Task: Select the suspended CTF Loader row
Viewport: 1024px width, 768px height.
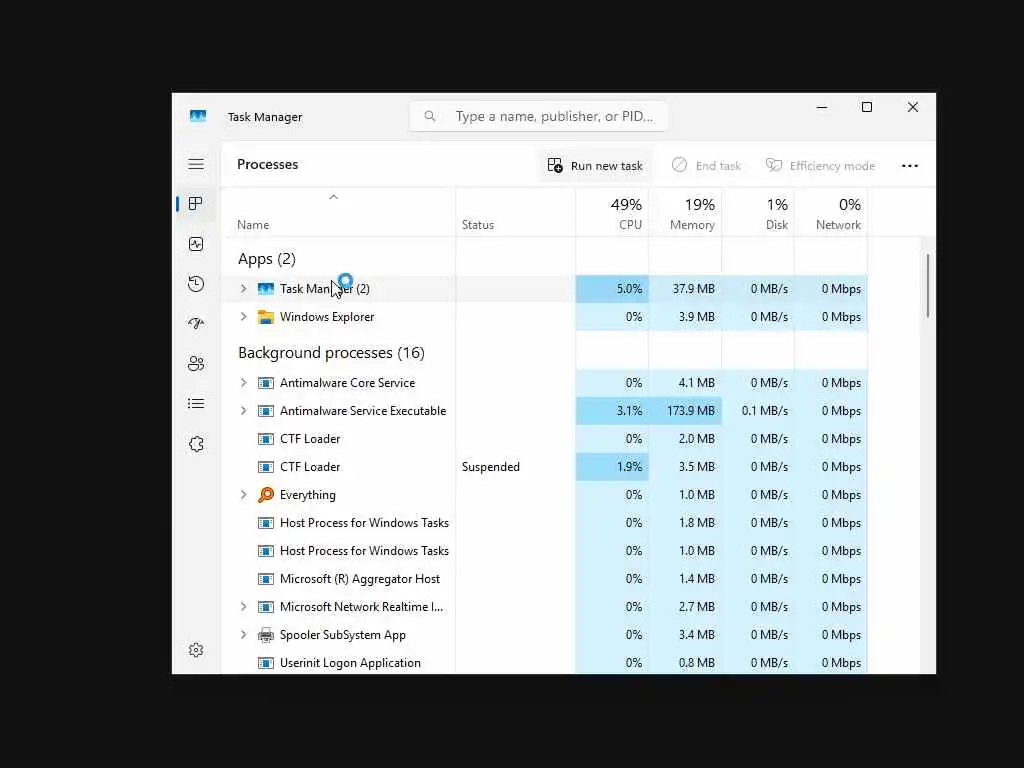Action: (545, 467)
